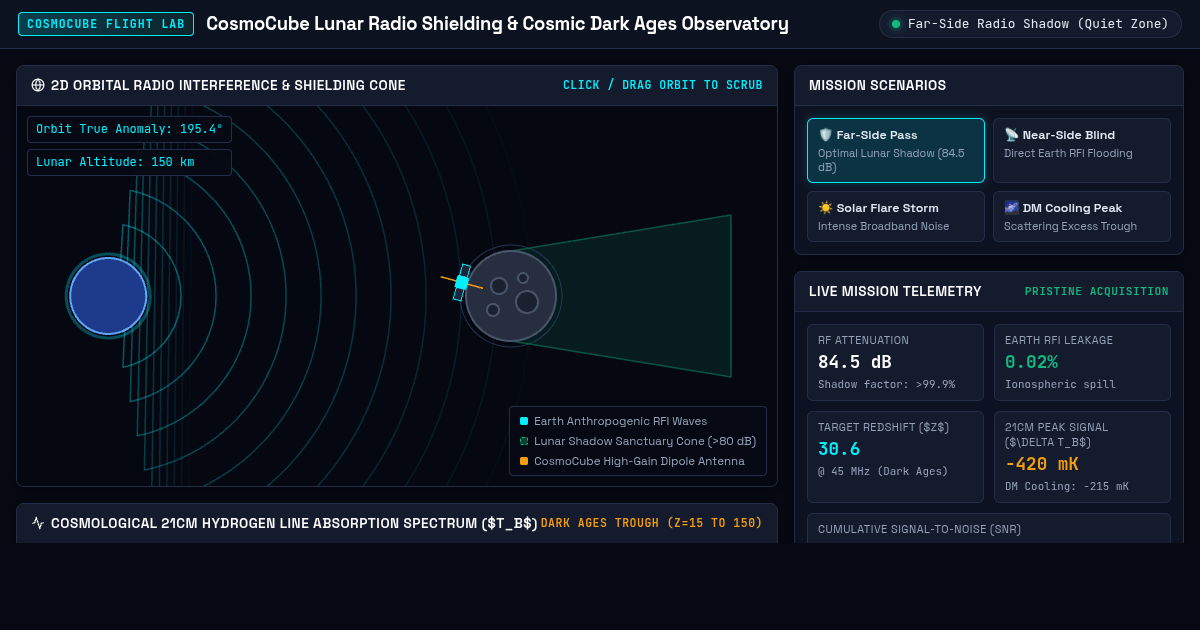Click the galaxy icon on DM Cooling Peak
1200x630 pixels.
(x=1011, y=208)
